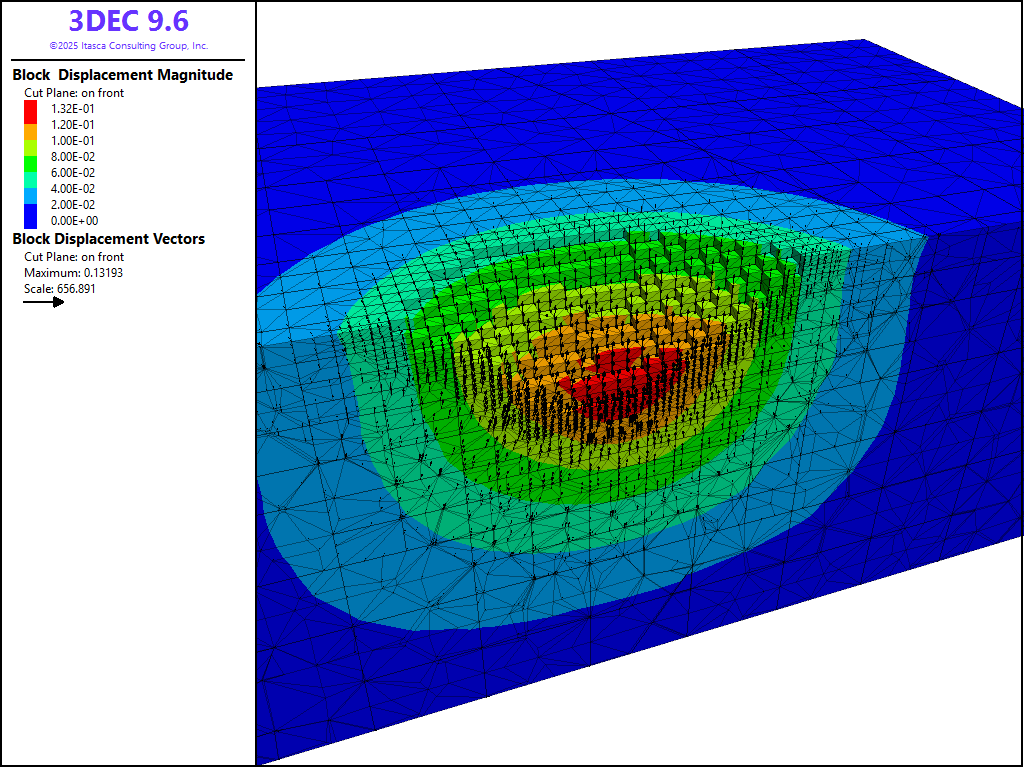
Task: Select the dark blue top surface of the model
Action: point(600,110)
